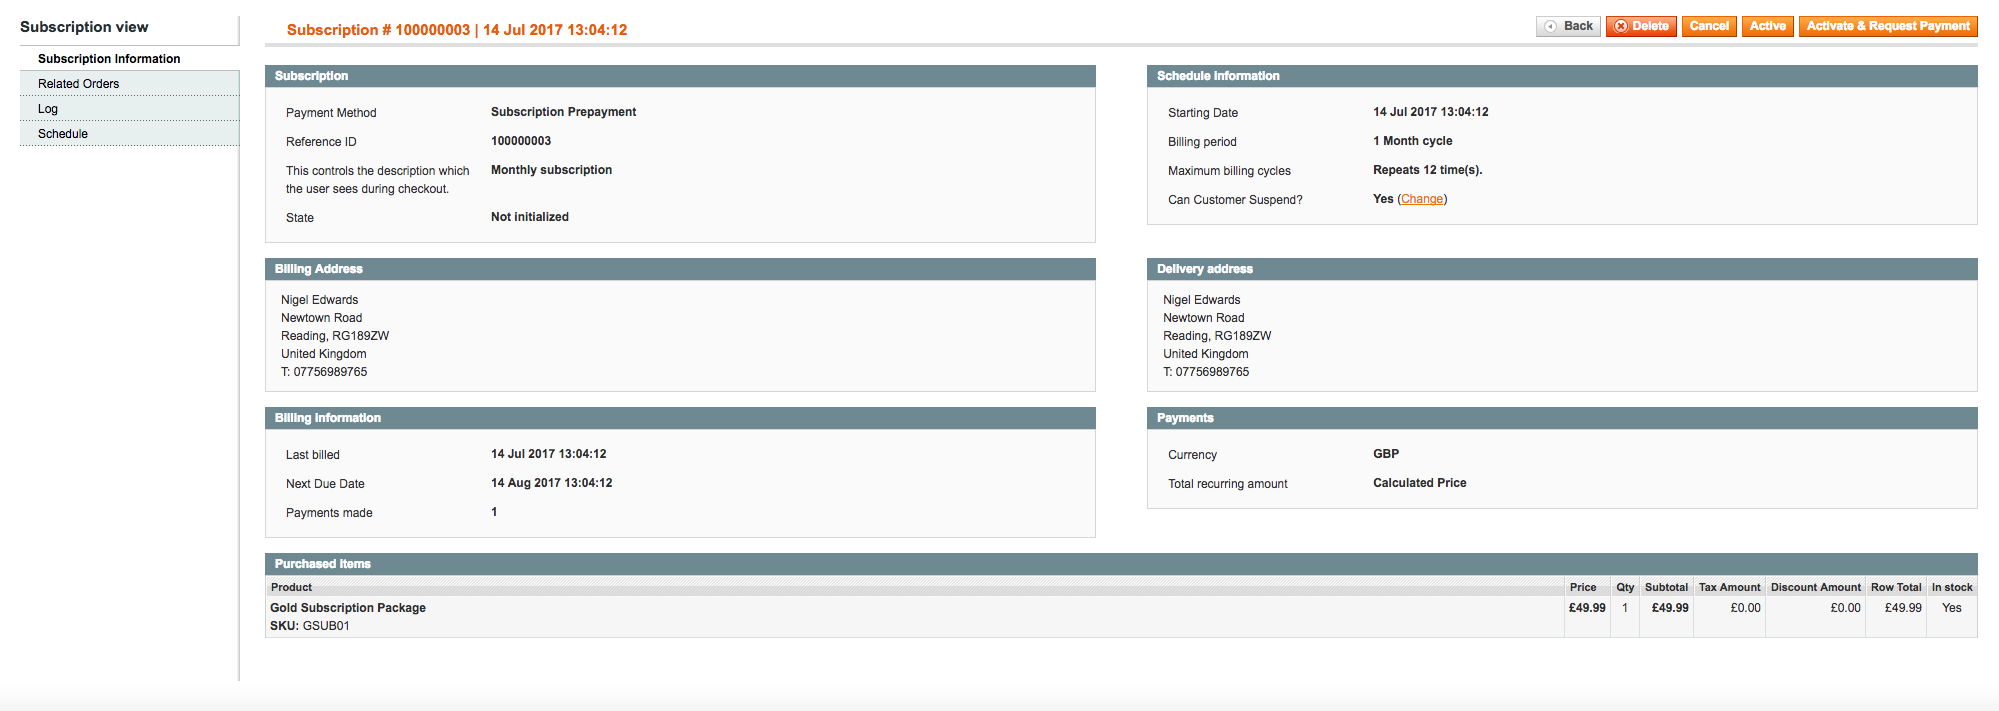The height and width of the screenshot is (711, 1999).
Task: Go to the Schedule tab
Action: [63, 134]
